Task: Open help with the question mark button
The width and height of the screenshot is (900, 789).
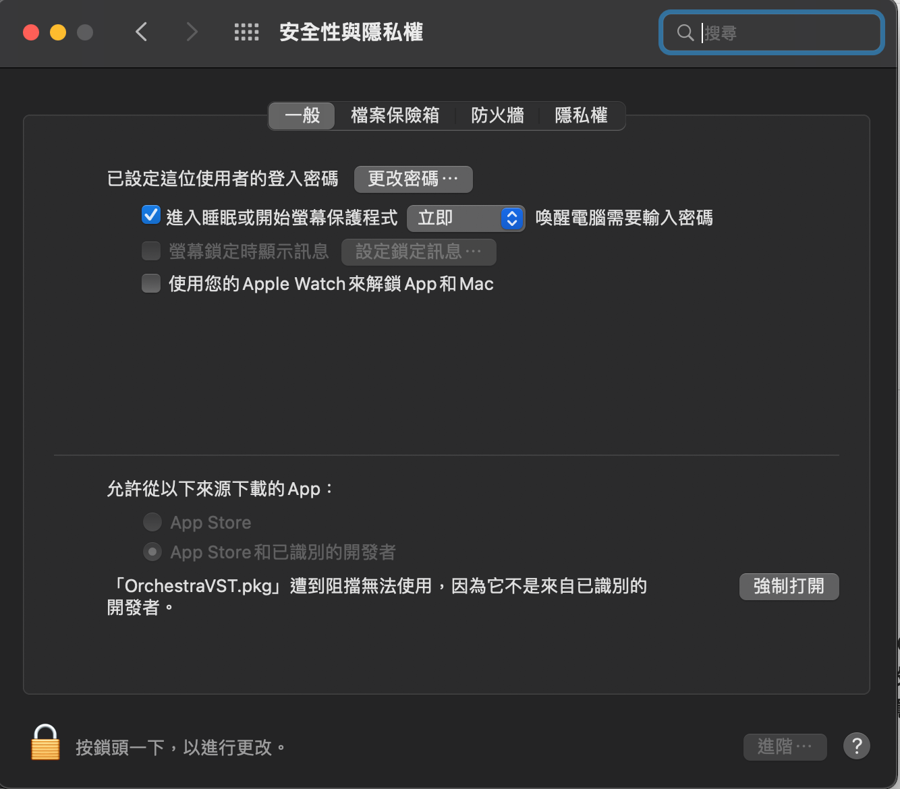Action: [x=856, y=746]
